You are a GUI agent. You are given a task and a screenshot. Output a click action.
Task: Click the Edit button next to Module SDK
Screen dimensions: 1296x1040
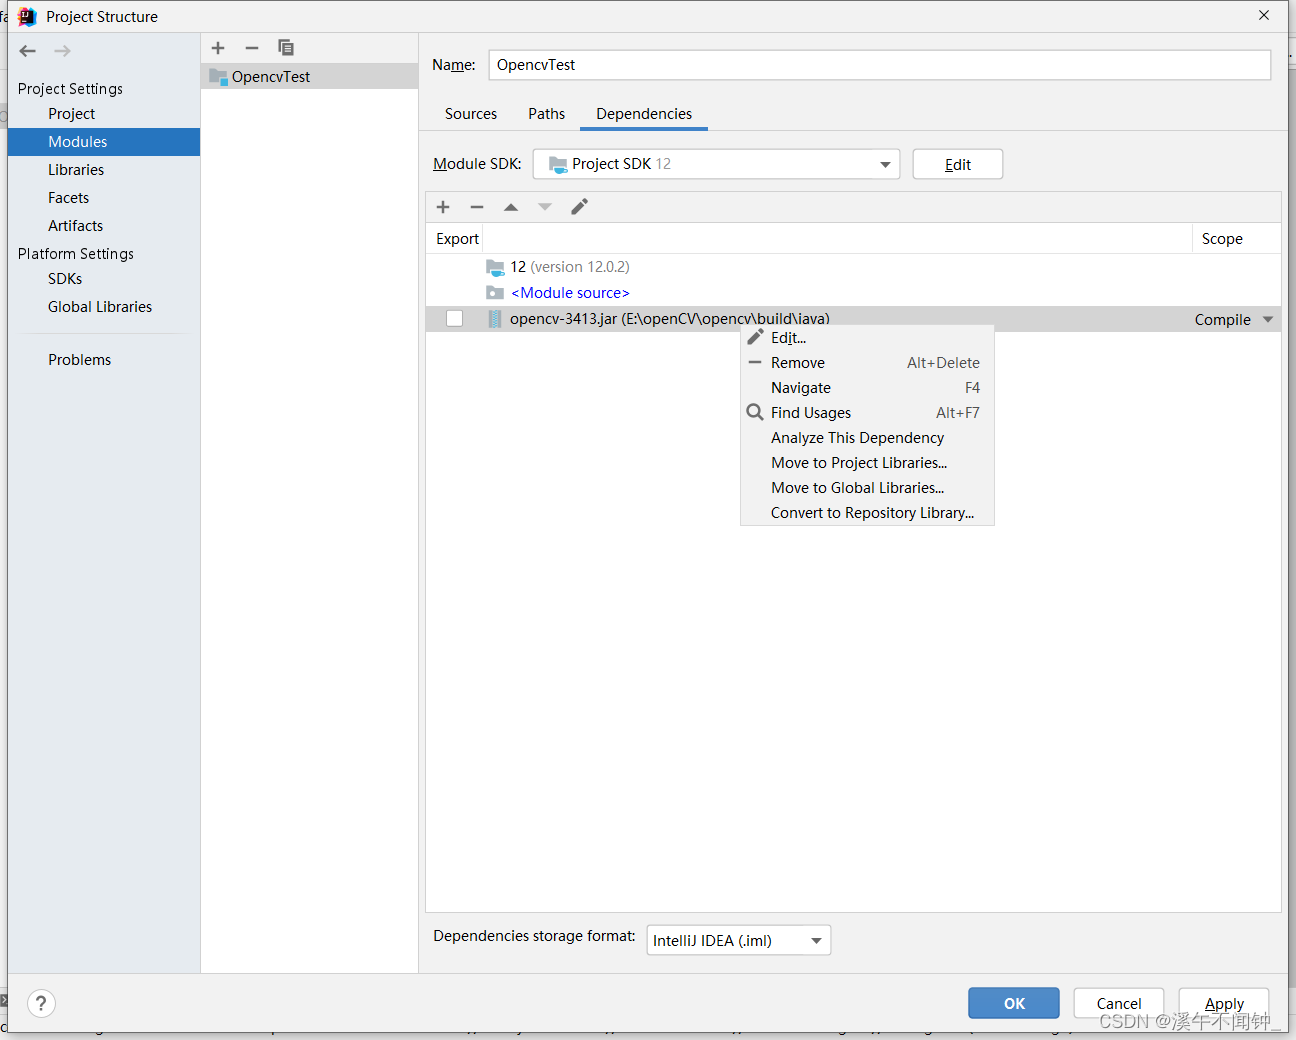(958, 164)
